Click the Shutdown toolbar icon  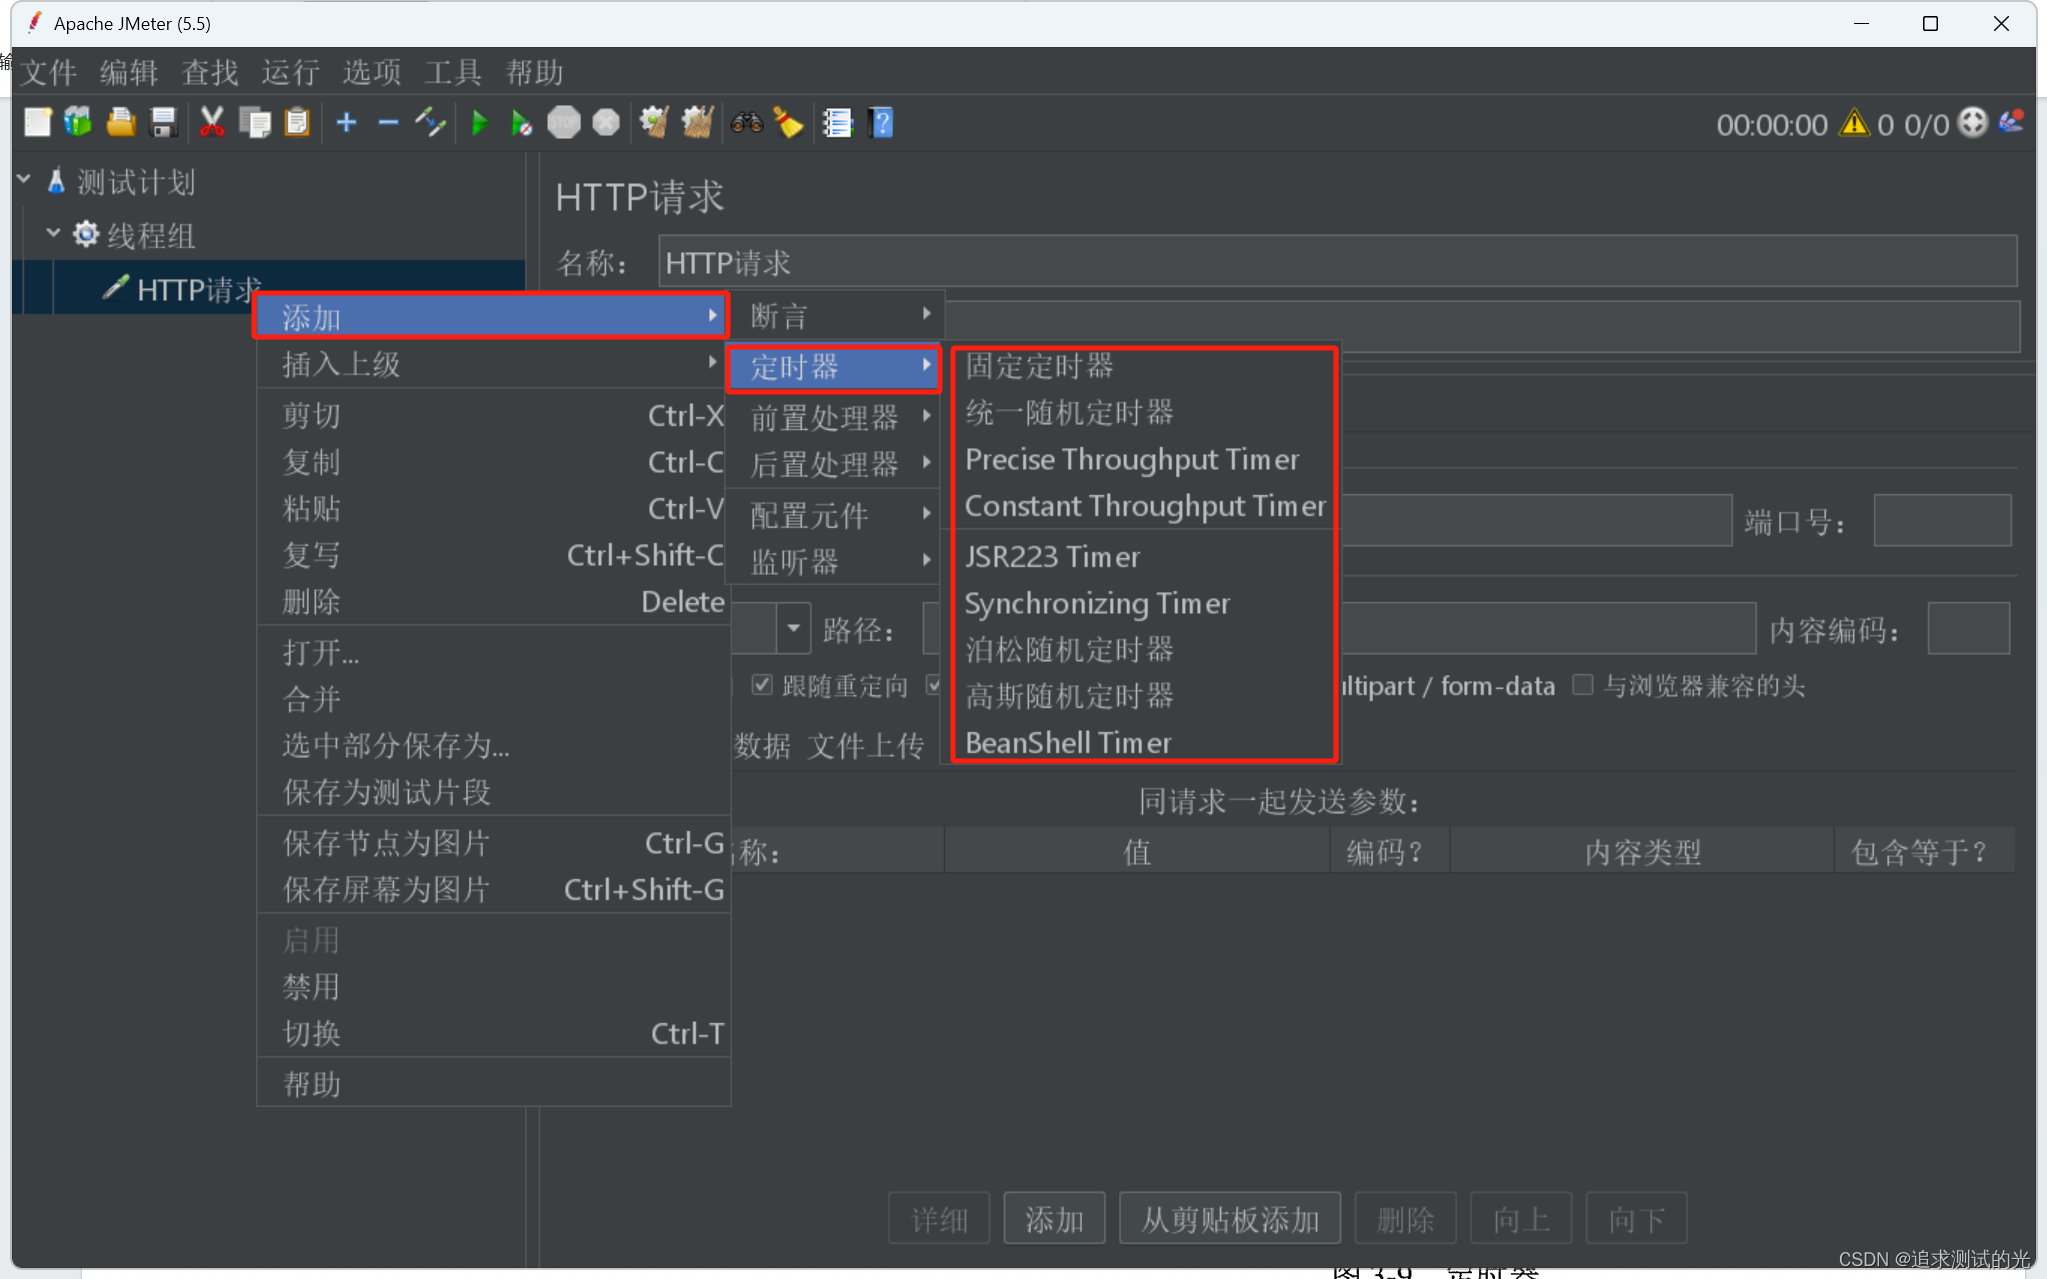coord(606,123)
